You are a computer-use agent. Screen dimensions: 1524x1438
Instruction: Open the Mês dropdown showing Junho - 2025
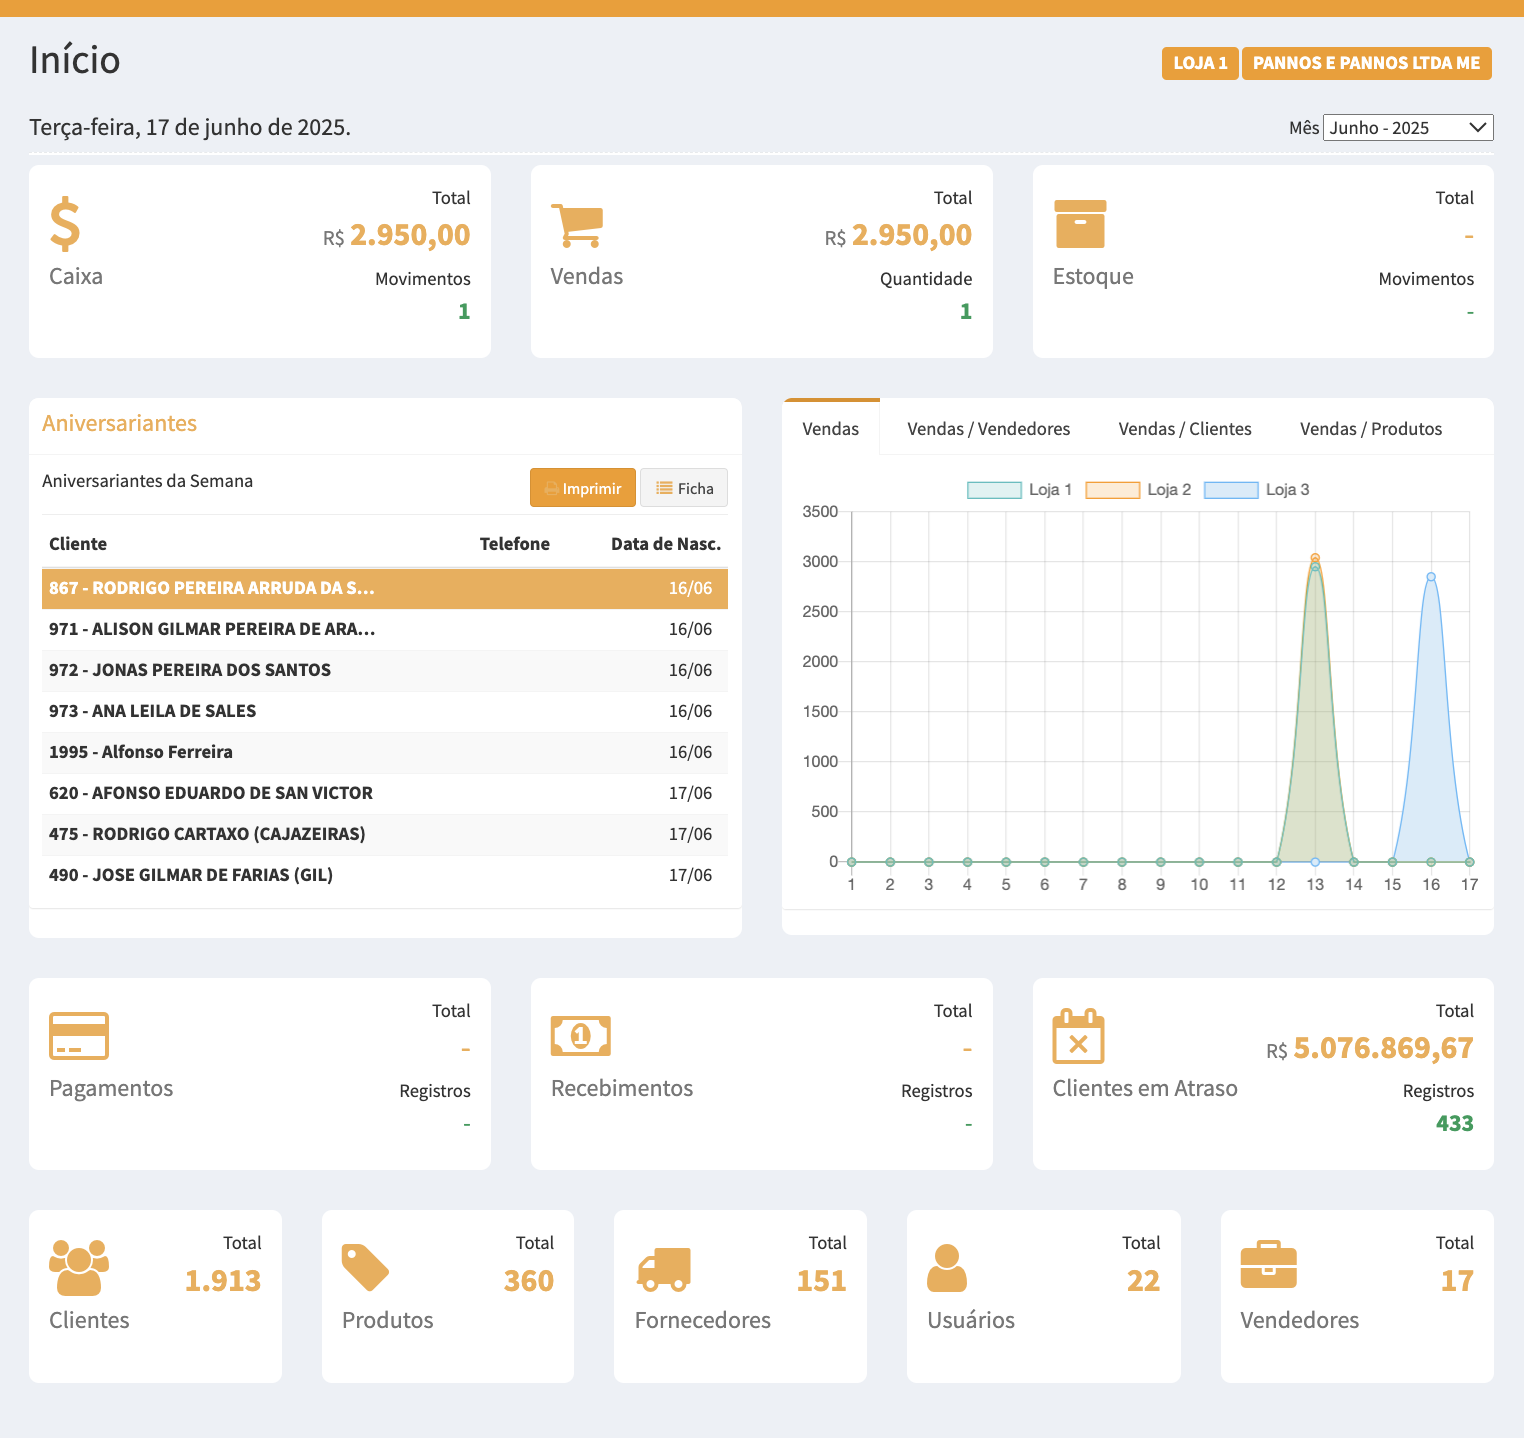click(1407, 128)
